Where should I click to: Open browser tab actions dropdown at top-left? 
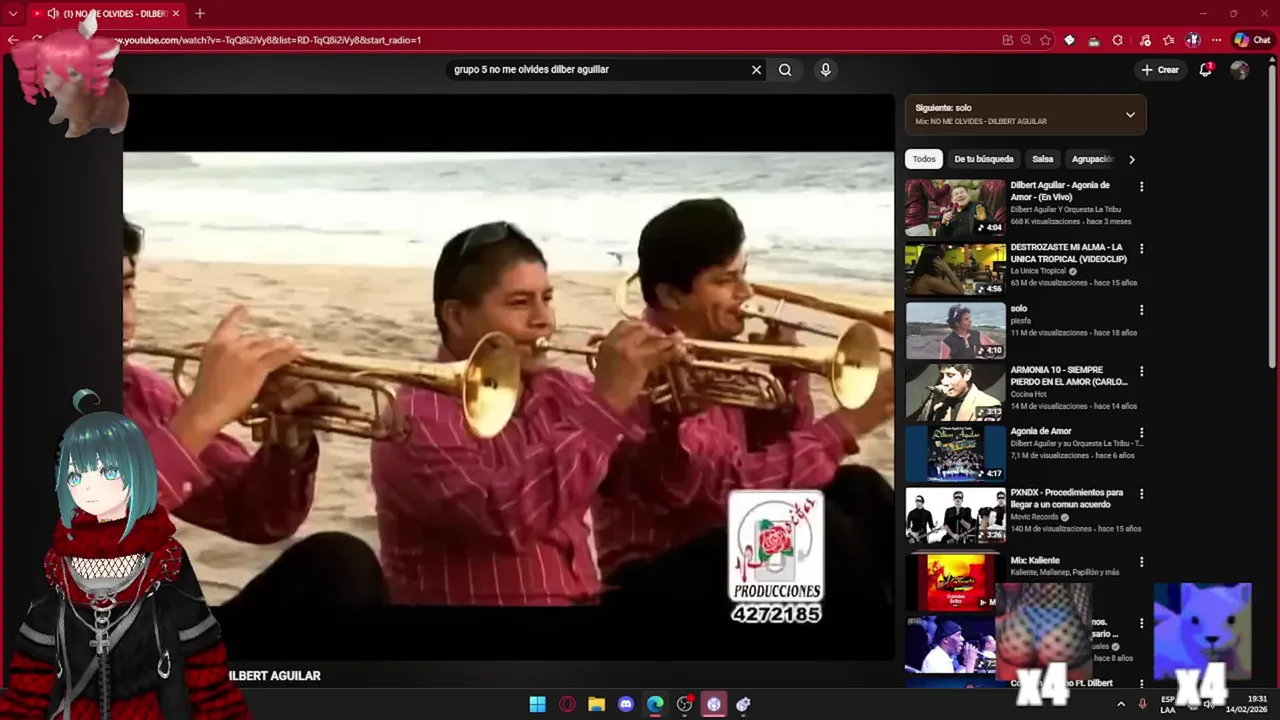click(x=13, y=14)
